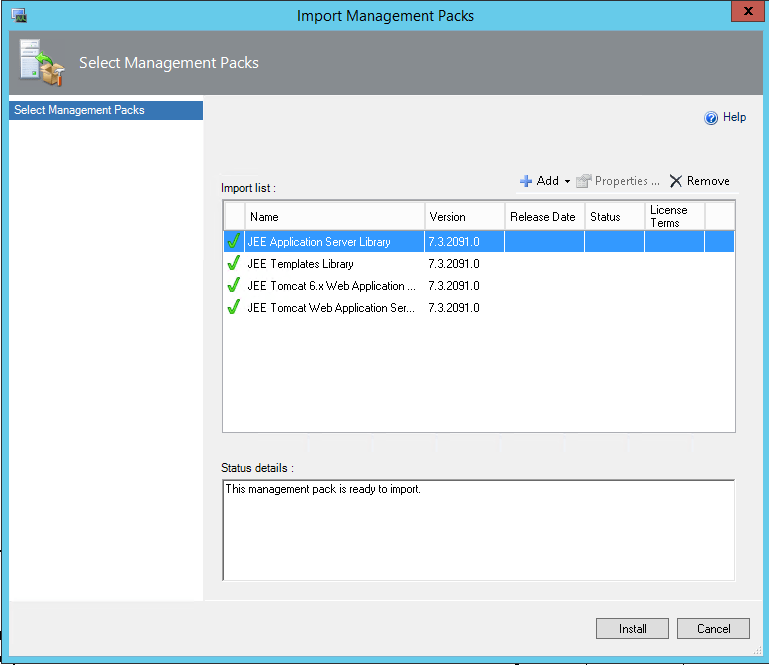Click the Remove toolbar label
The image size is (769, 667).
click(708, 181)
